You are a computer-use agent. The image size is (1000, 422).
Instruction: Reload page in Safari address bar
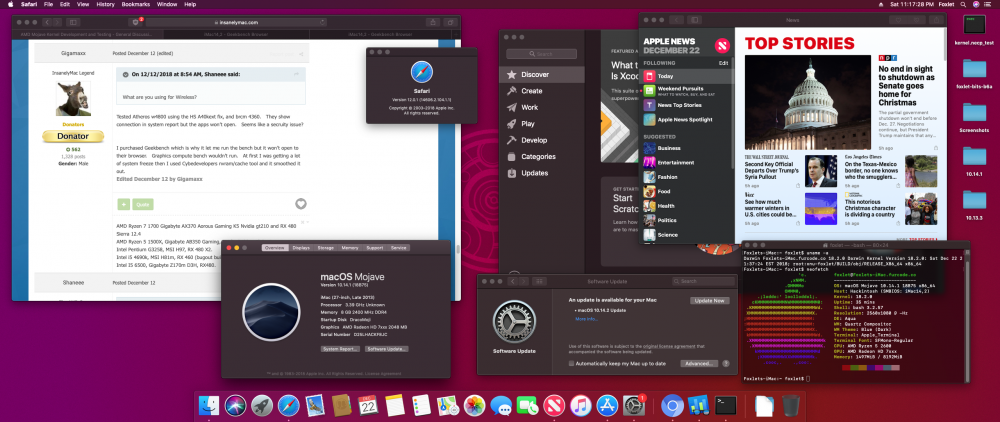(322, 22)
